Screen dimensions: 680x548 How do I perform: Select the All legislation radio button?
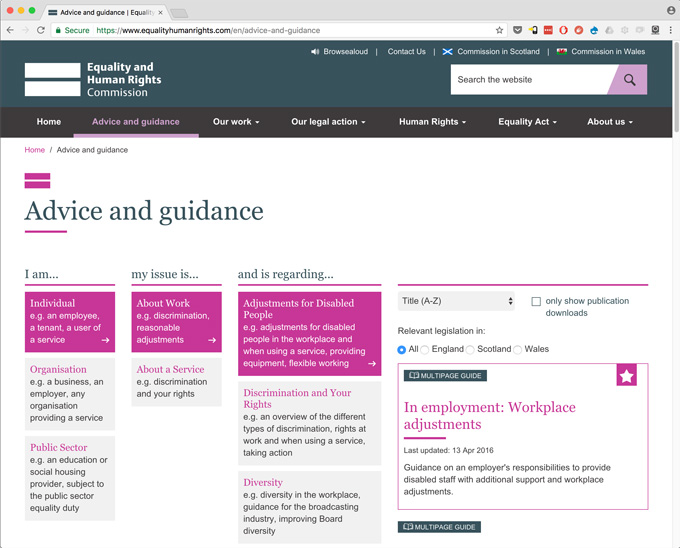click(x=402, y=349)
